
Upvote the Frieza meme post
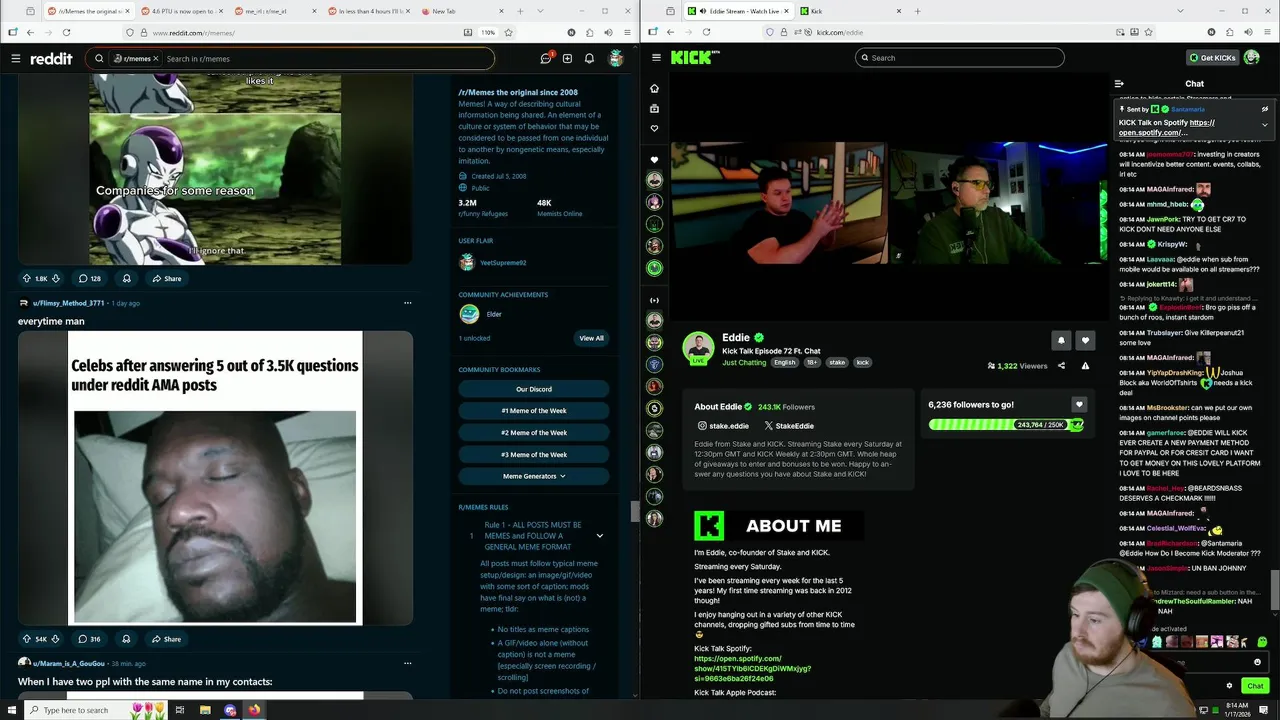click(27, 278)
